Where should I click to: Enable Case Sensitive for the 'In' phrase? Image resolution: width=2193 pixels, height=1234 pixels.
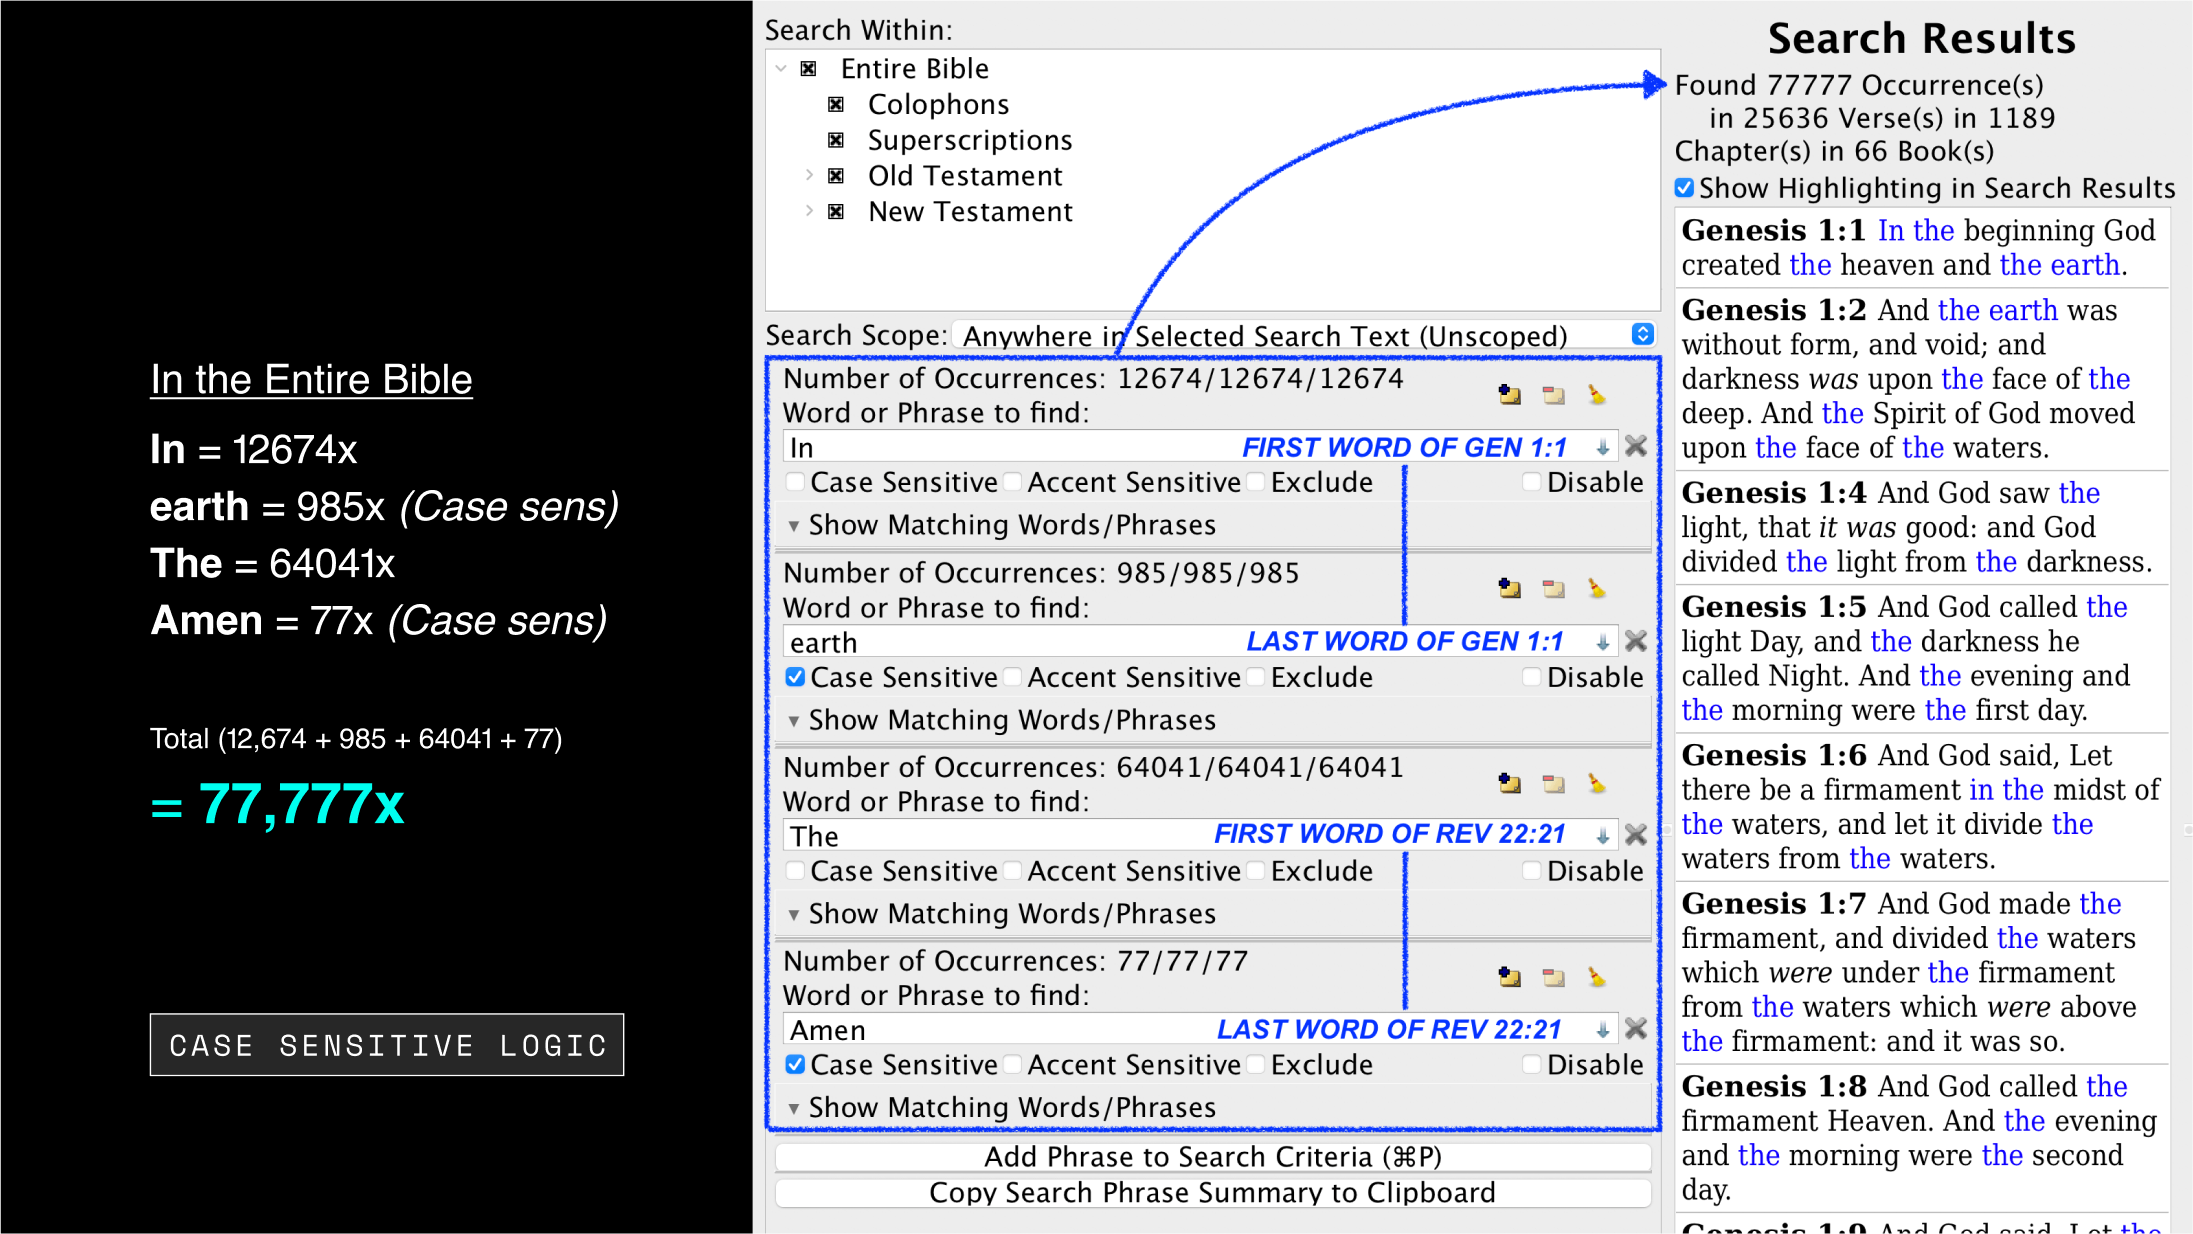point(796,482)
